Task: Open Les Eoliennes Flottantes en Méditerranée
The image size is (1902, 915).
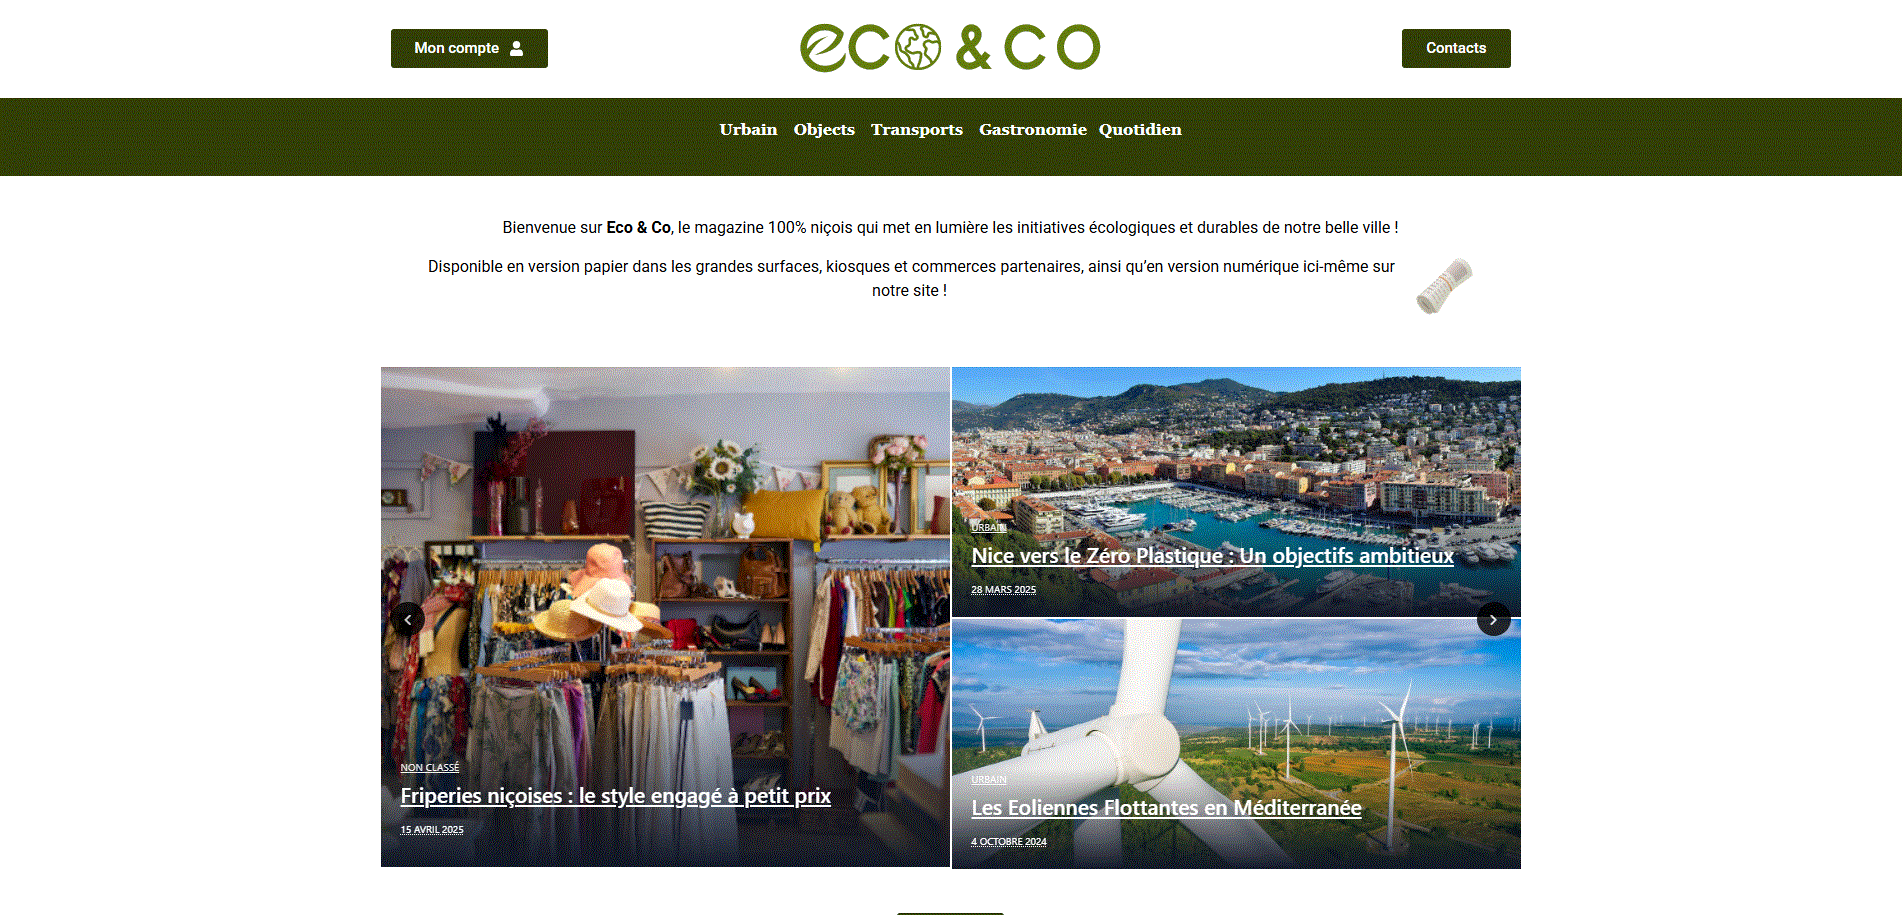Action: click(x=1166, y=808)
